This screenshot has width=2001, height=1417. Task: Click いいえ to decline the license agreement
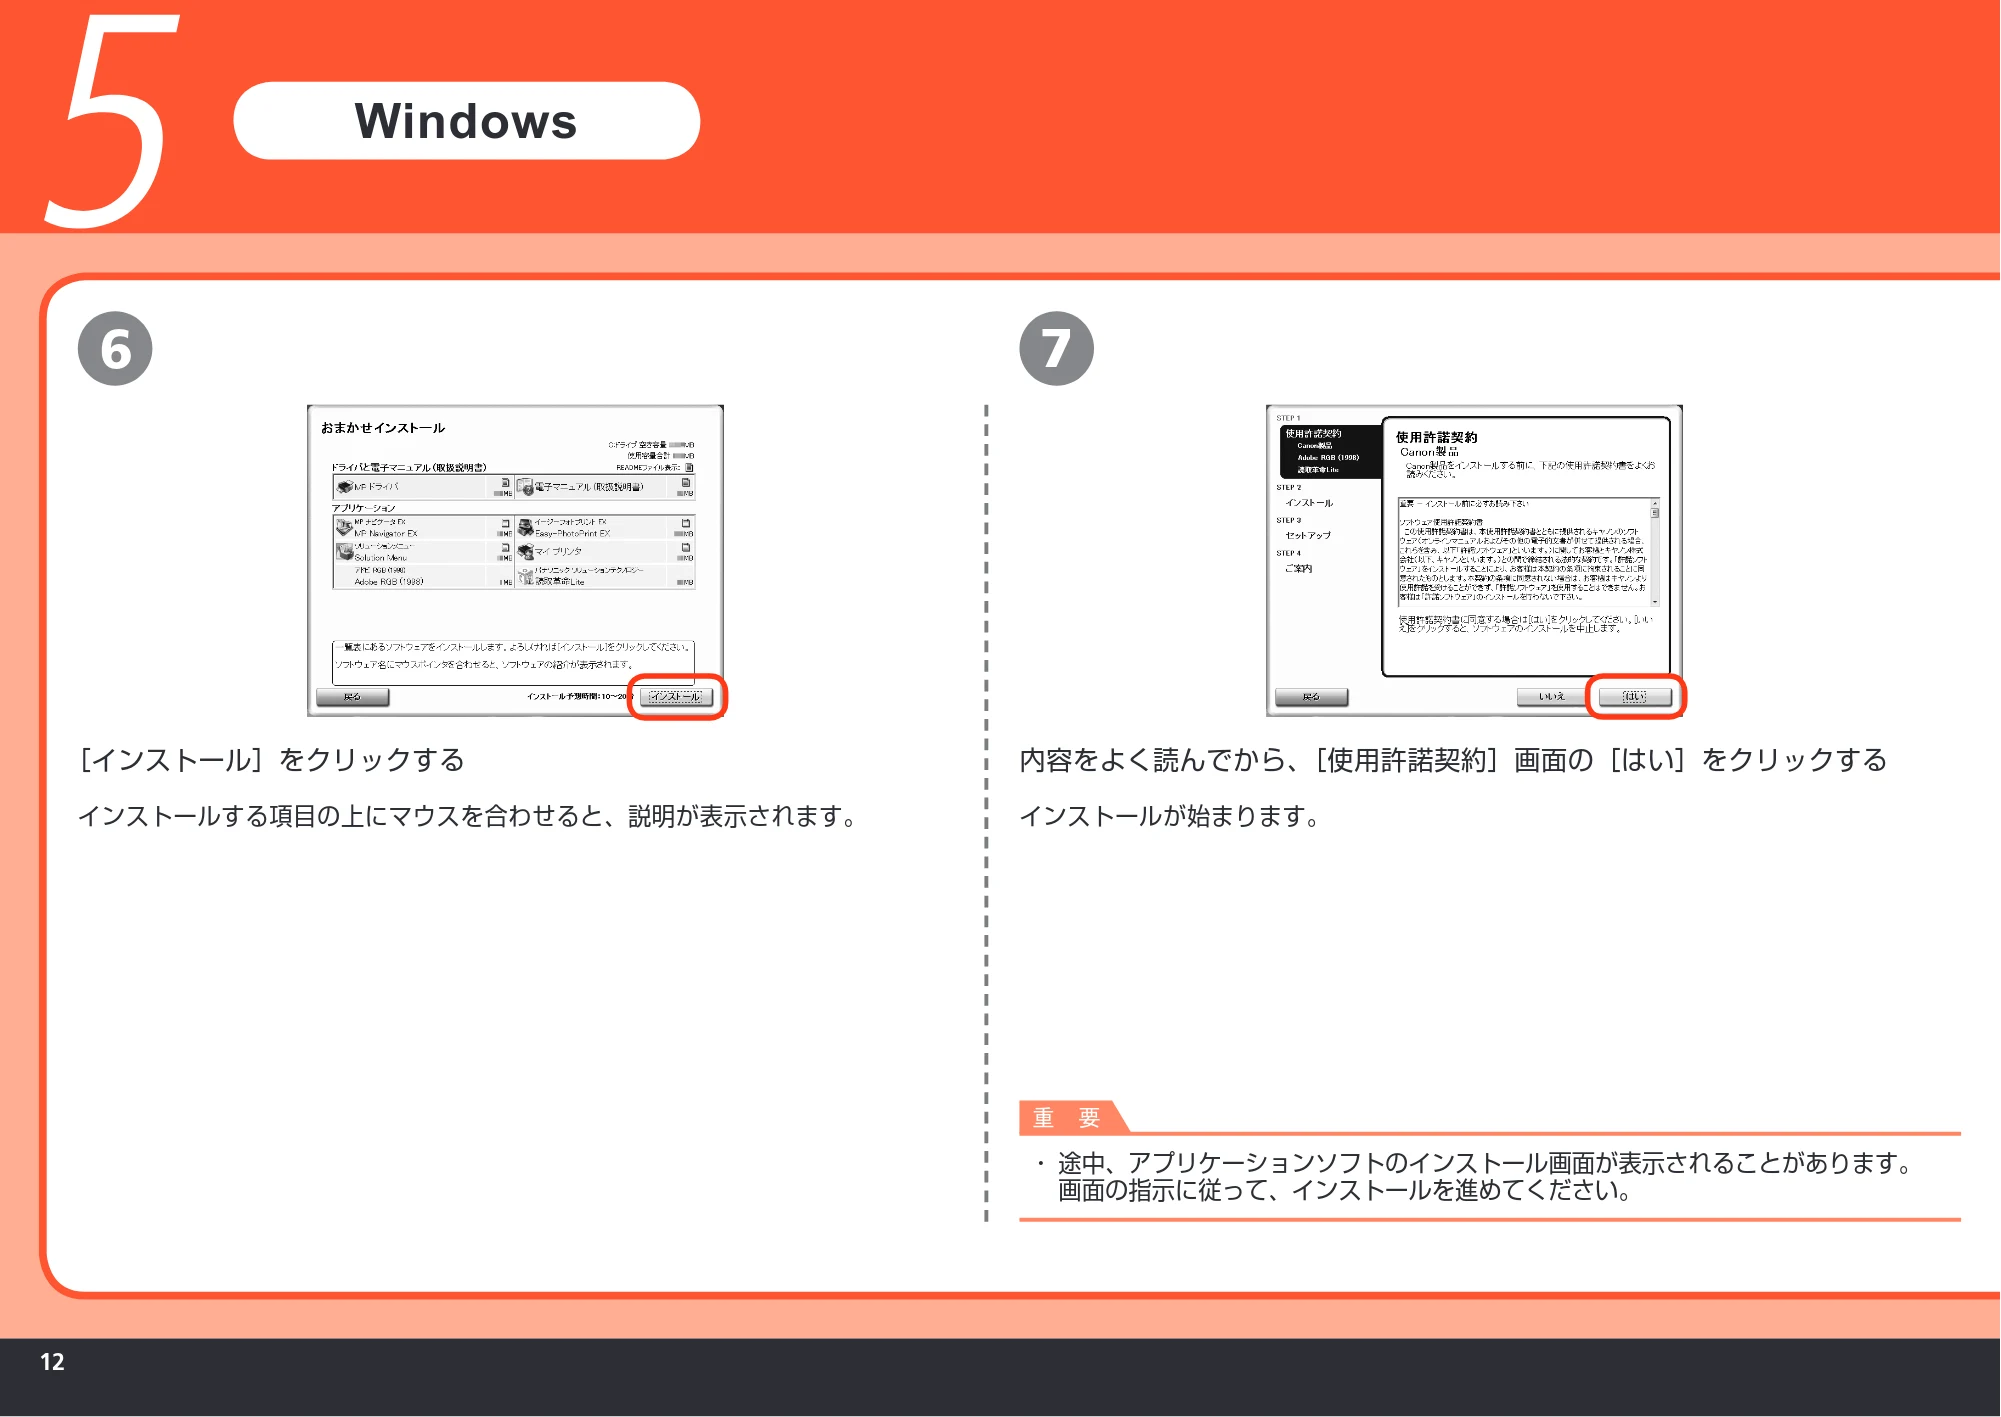tap(1552, 697)
